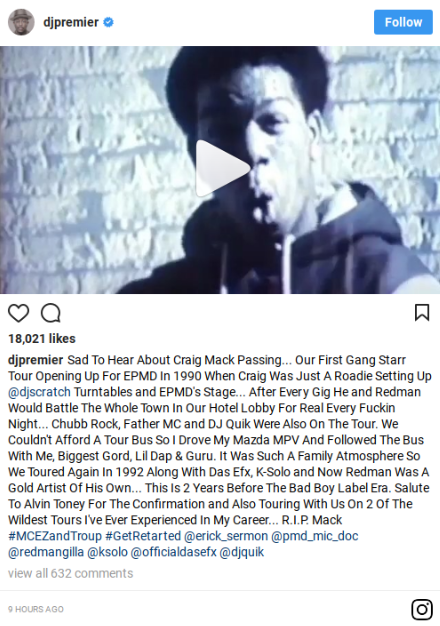Open Instagram via the logo icon
Viewport: 440px width, 626px height.
[x=422, y=609]
